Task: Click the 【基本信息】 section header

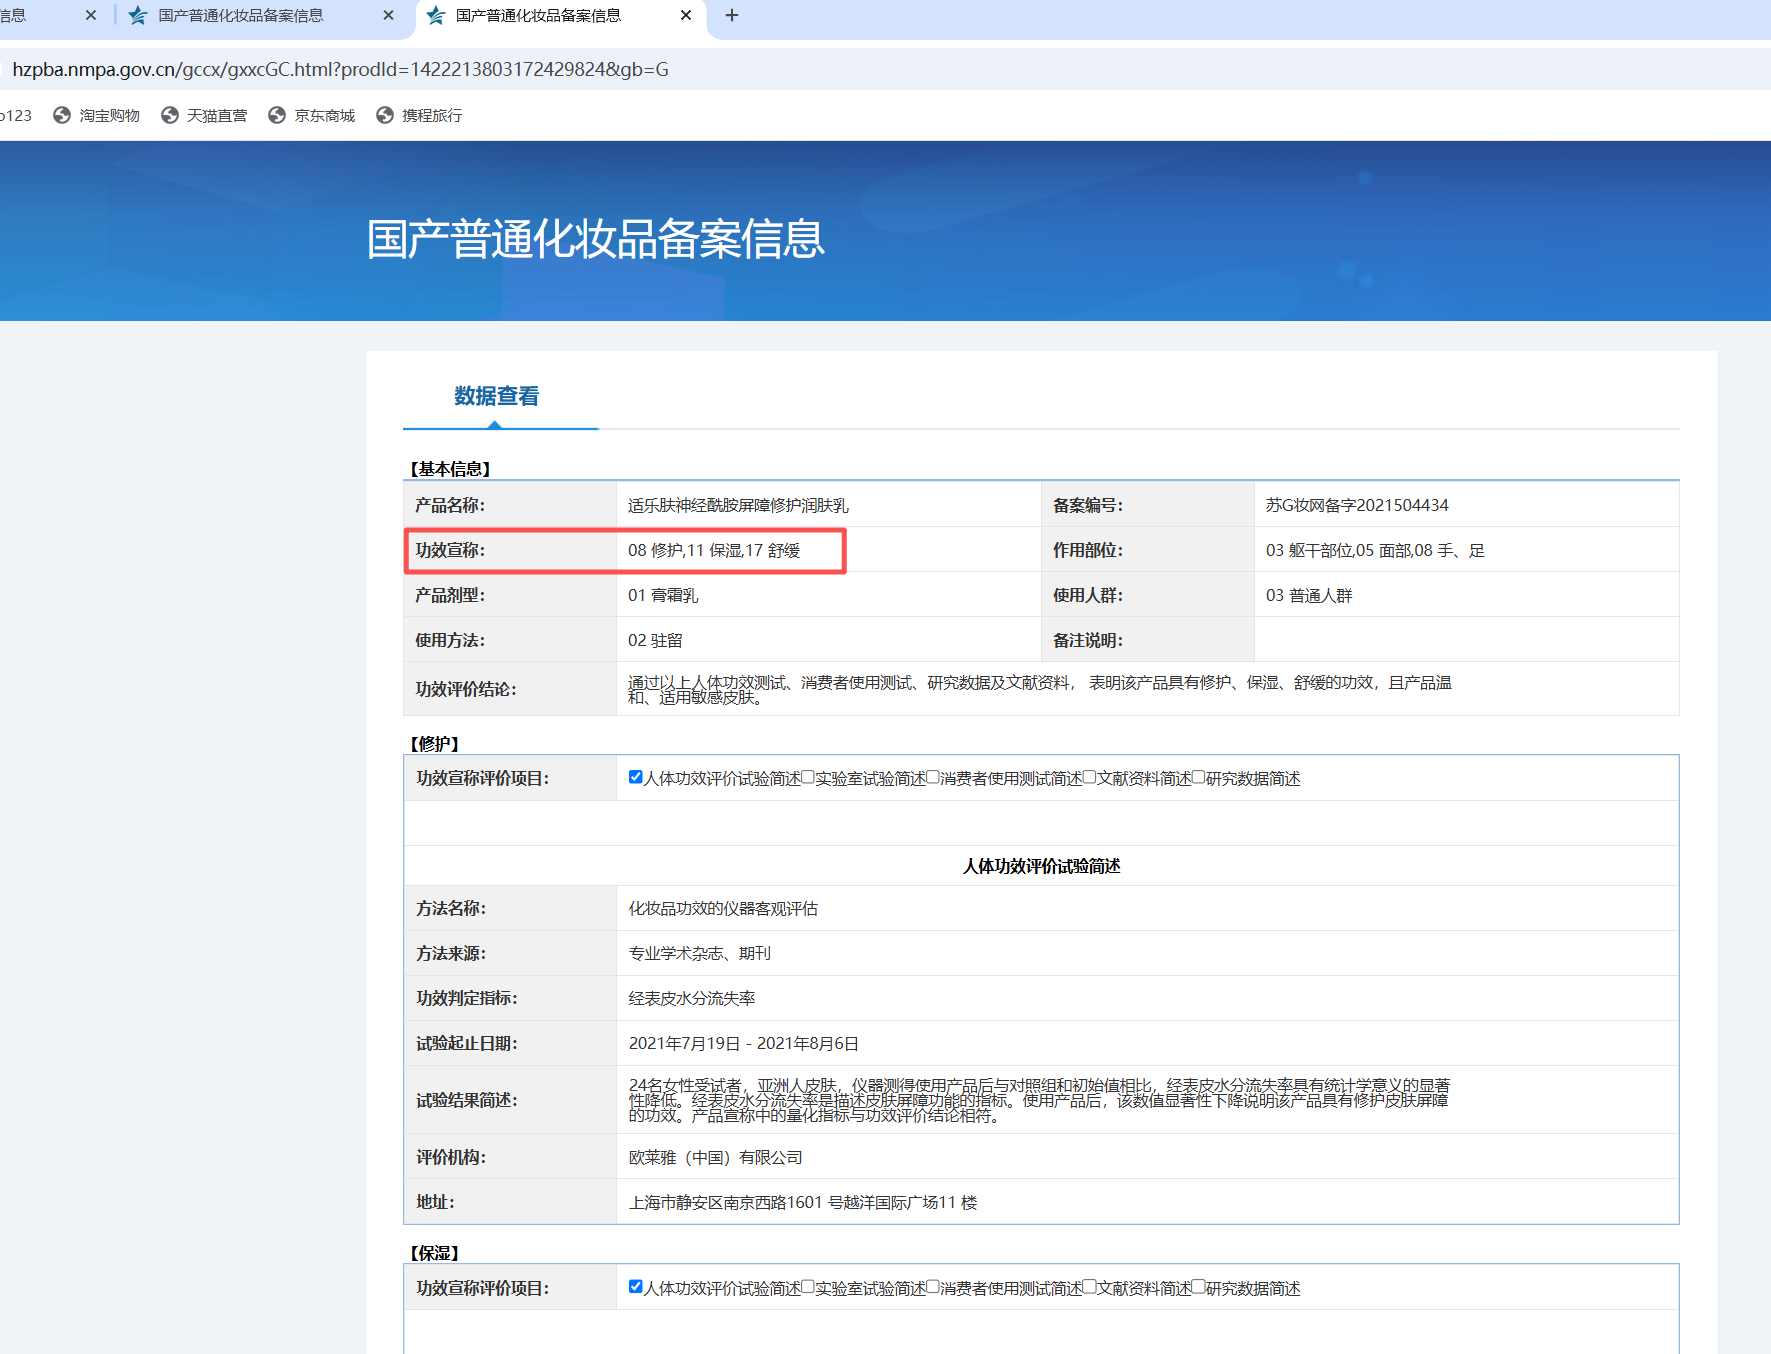Action: (450, 469)
